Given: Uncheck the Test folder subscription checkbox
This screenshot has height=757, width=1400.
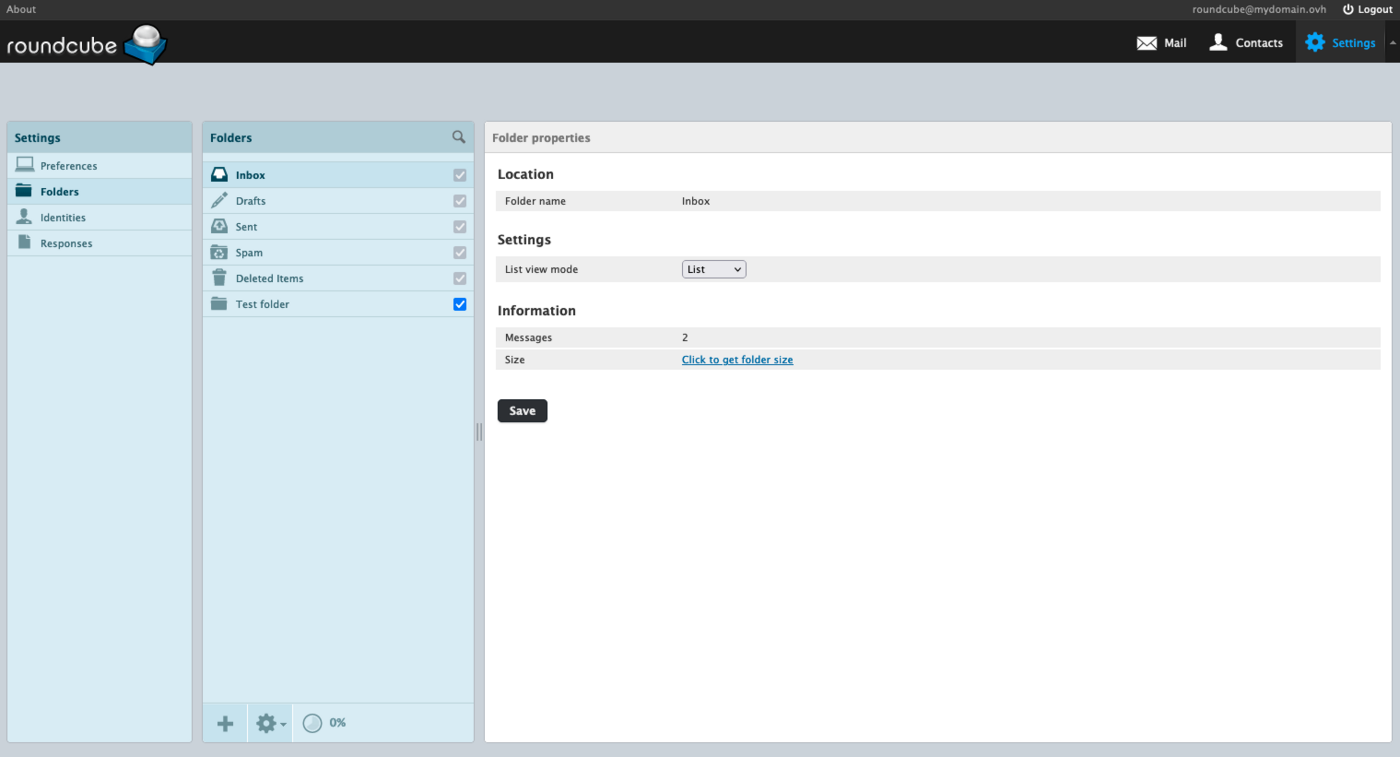Looking at the screenshot, I should pos(460,304).
